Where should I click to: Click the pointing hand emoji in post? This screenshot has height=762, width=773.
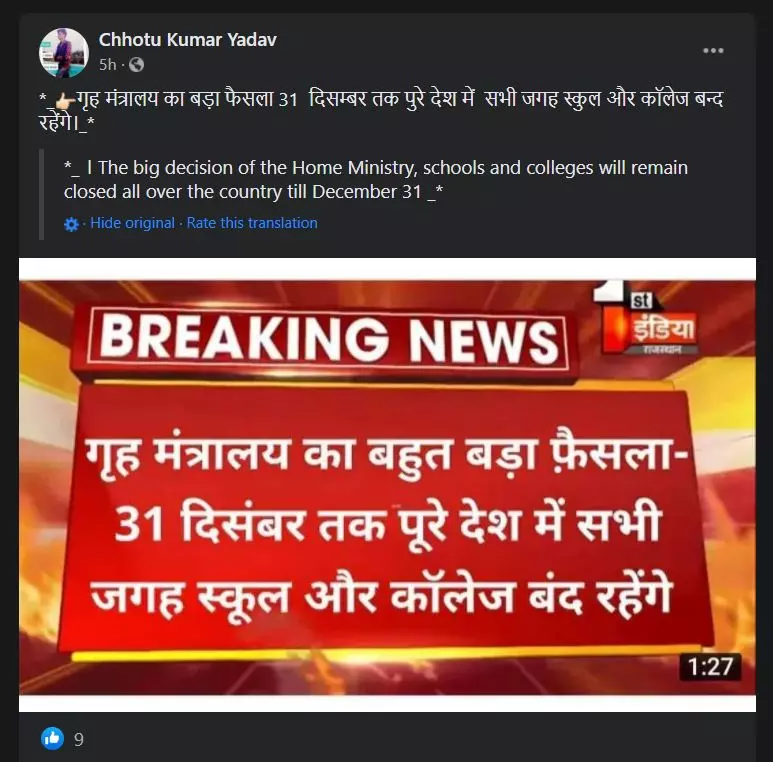[65, 101]
